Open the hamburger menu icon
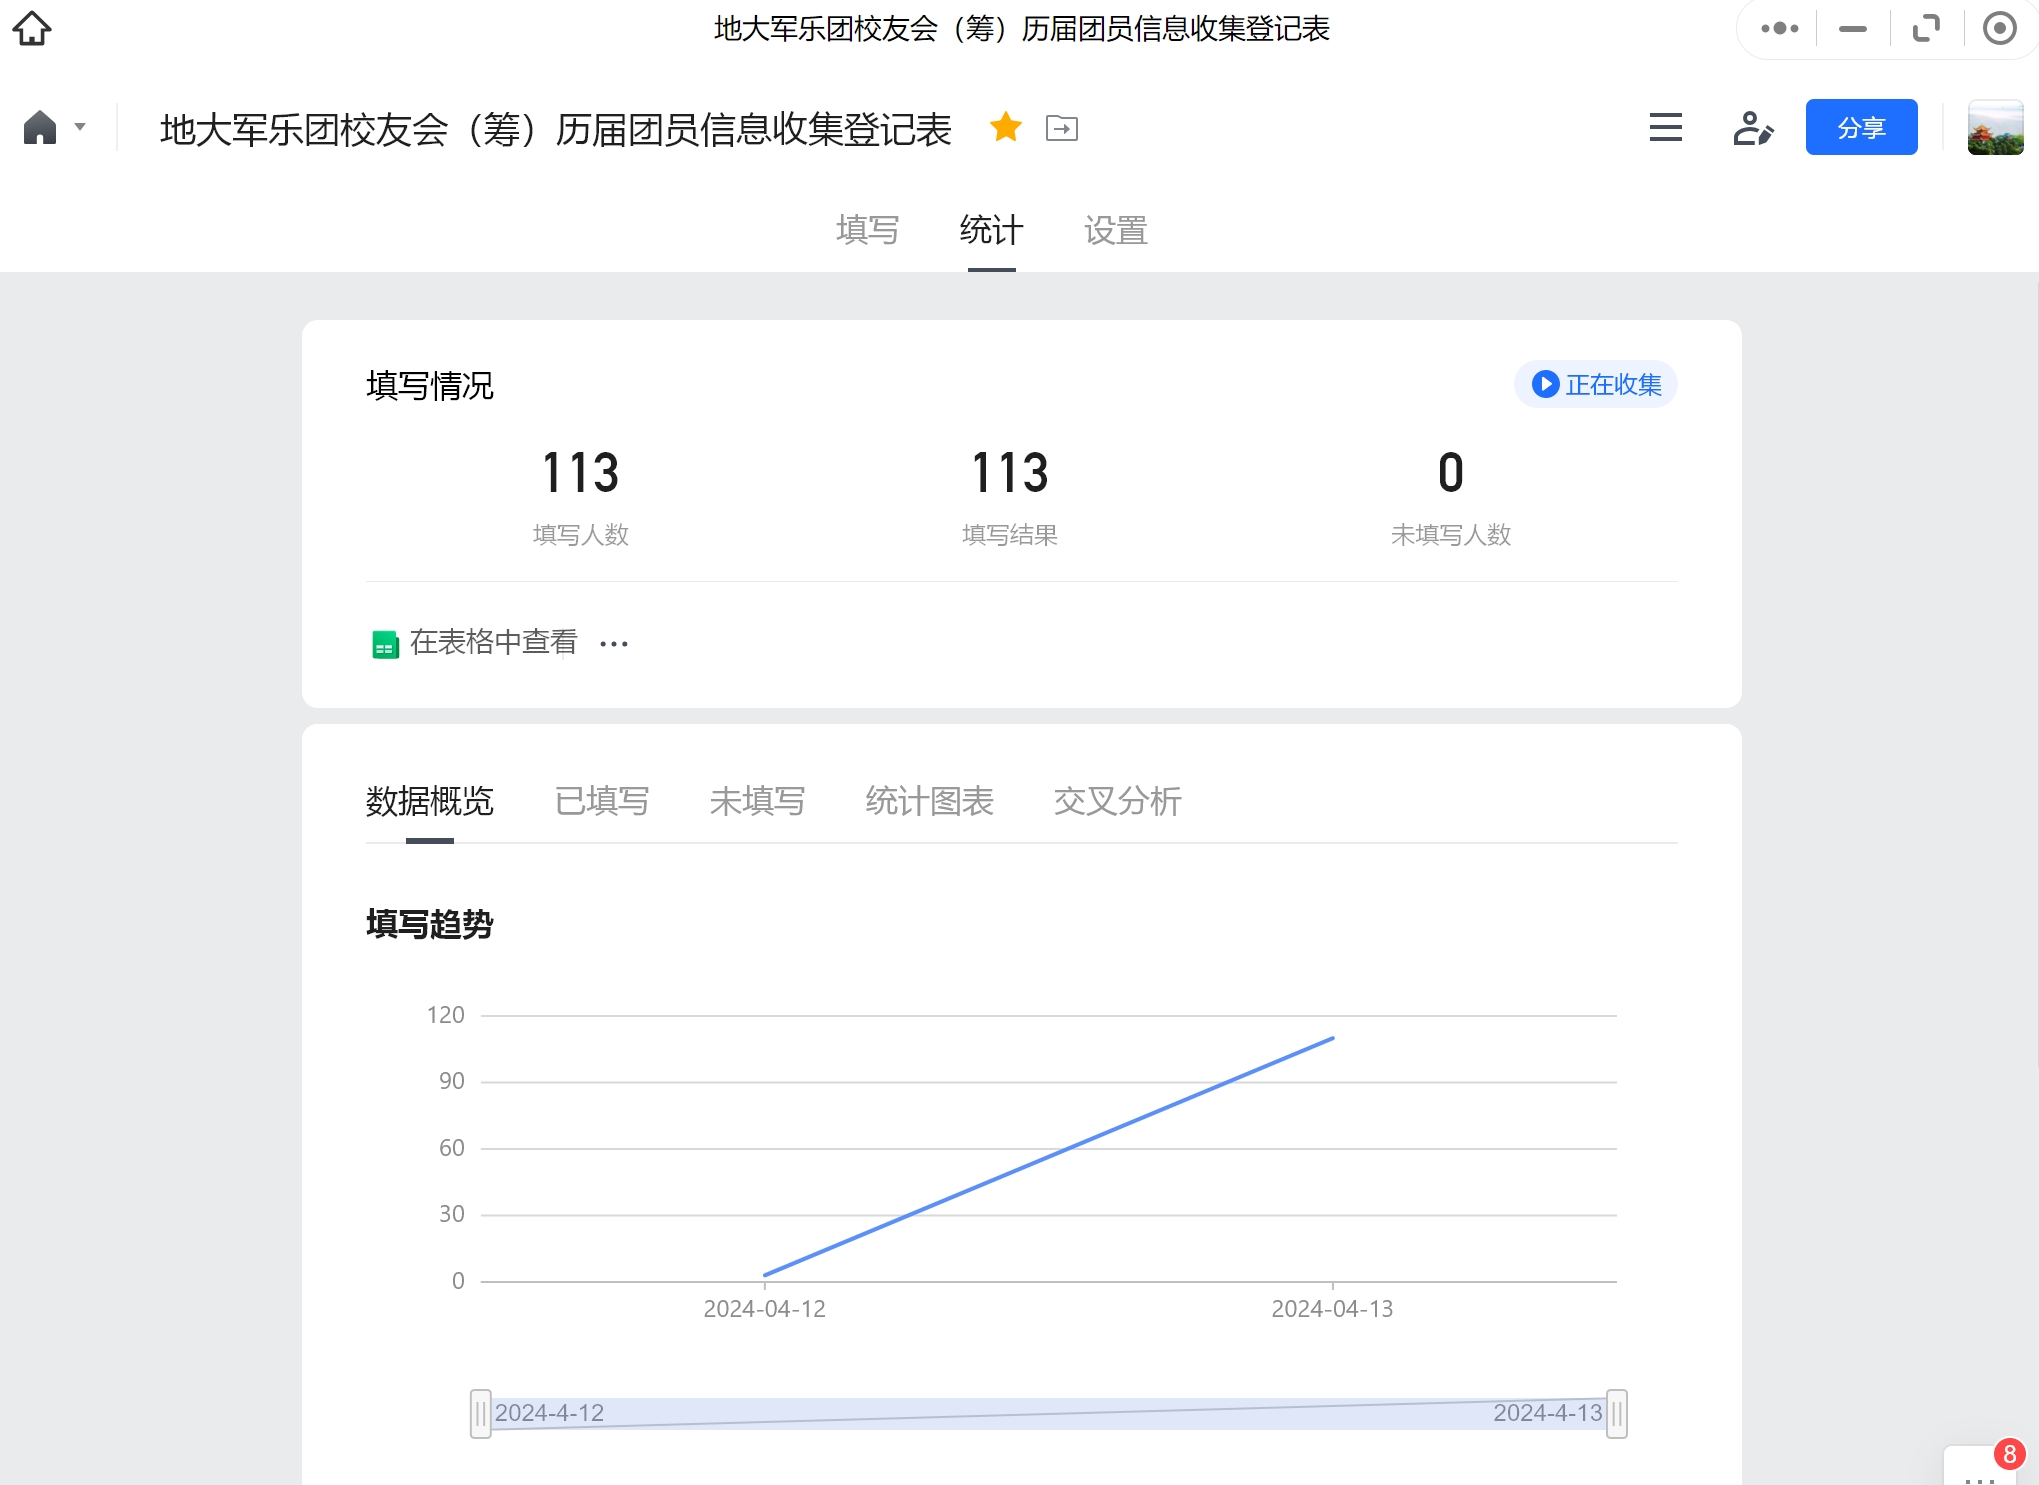 1665,128
